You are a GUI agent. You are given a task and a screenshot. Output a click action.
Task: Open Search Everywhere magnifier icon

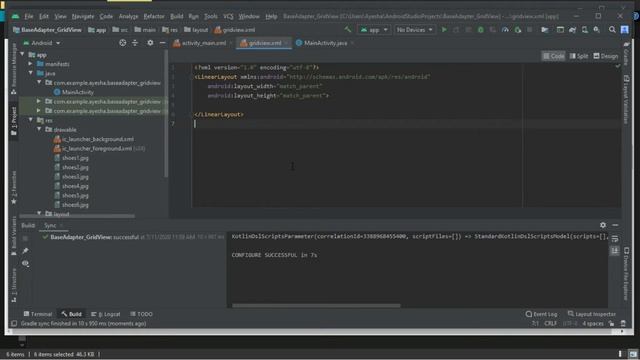tap(612, 30)
